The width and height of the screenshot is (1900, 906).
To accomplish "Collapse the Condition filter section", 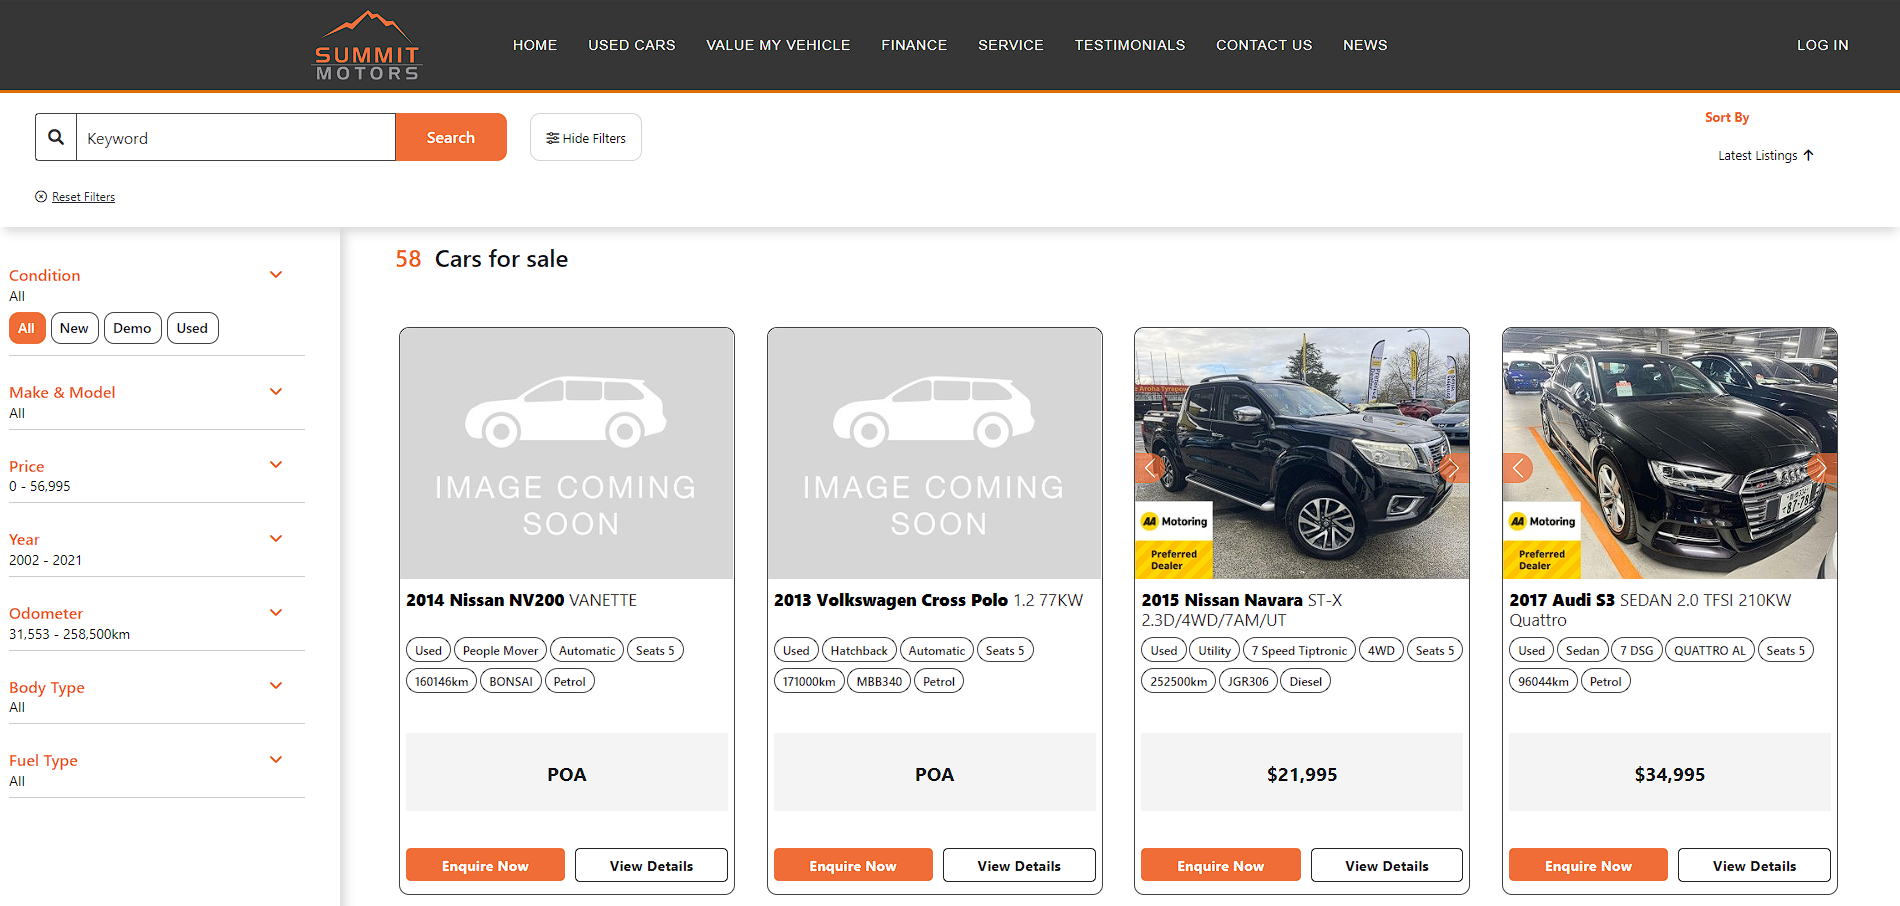I will click(x=276, y=275).
